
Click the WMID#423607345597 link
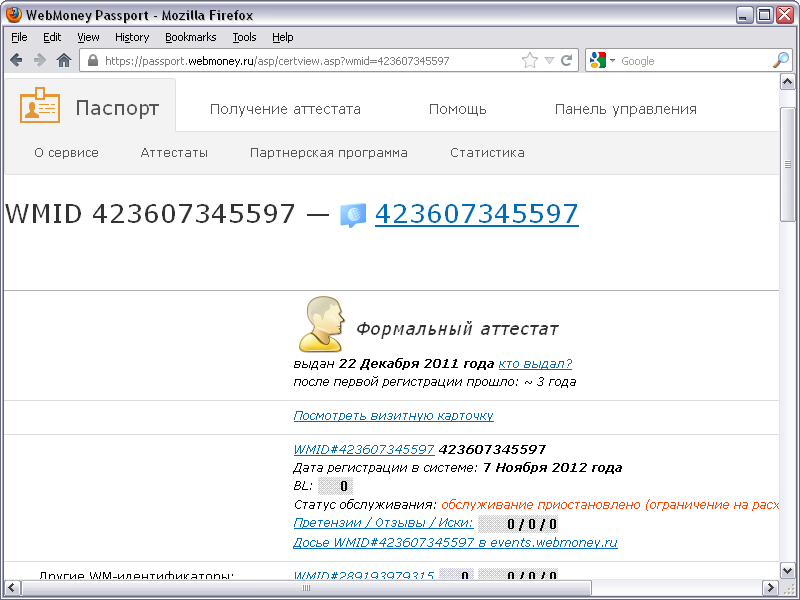[364, 449]
